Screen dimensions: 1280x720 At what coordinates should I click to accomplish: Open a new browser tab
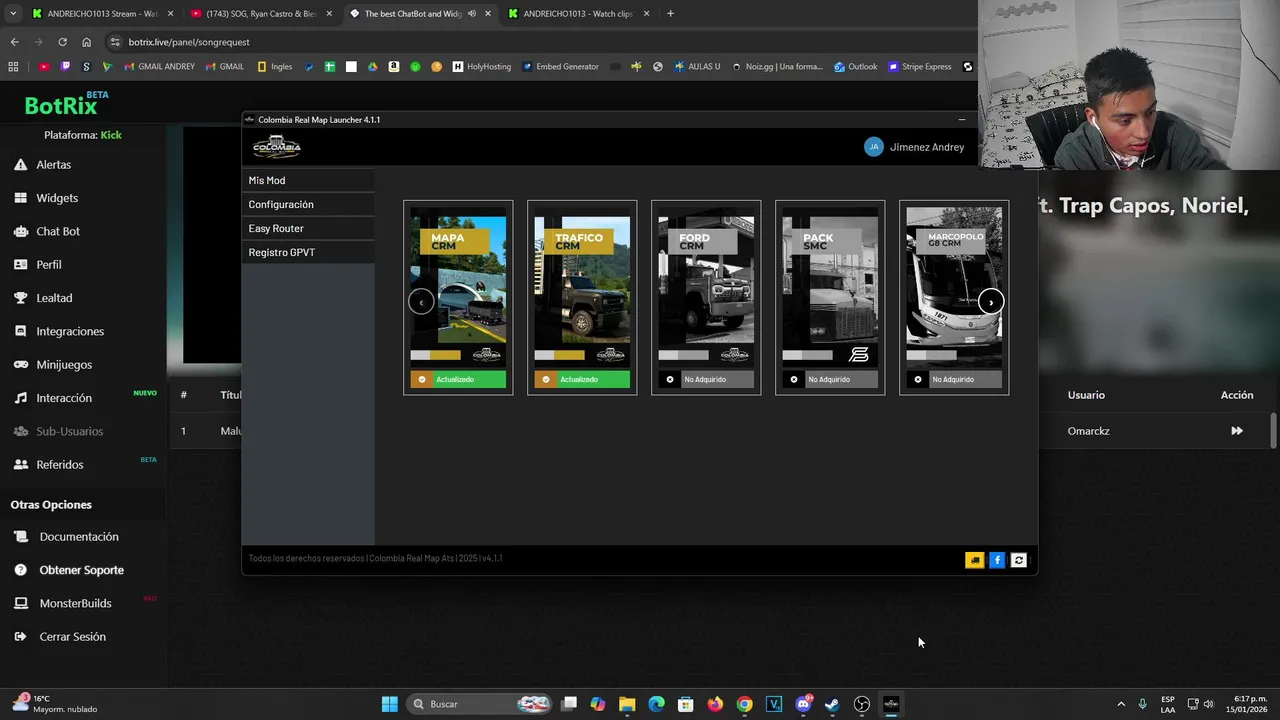[670, 14]
